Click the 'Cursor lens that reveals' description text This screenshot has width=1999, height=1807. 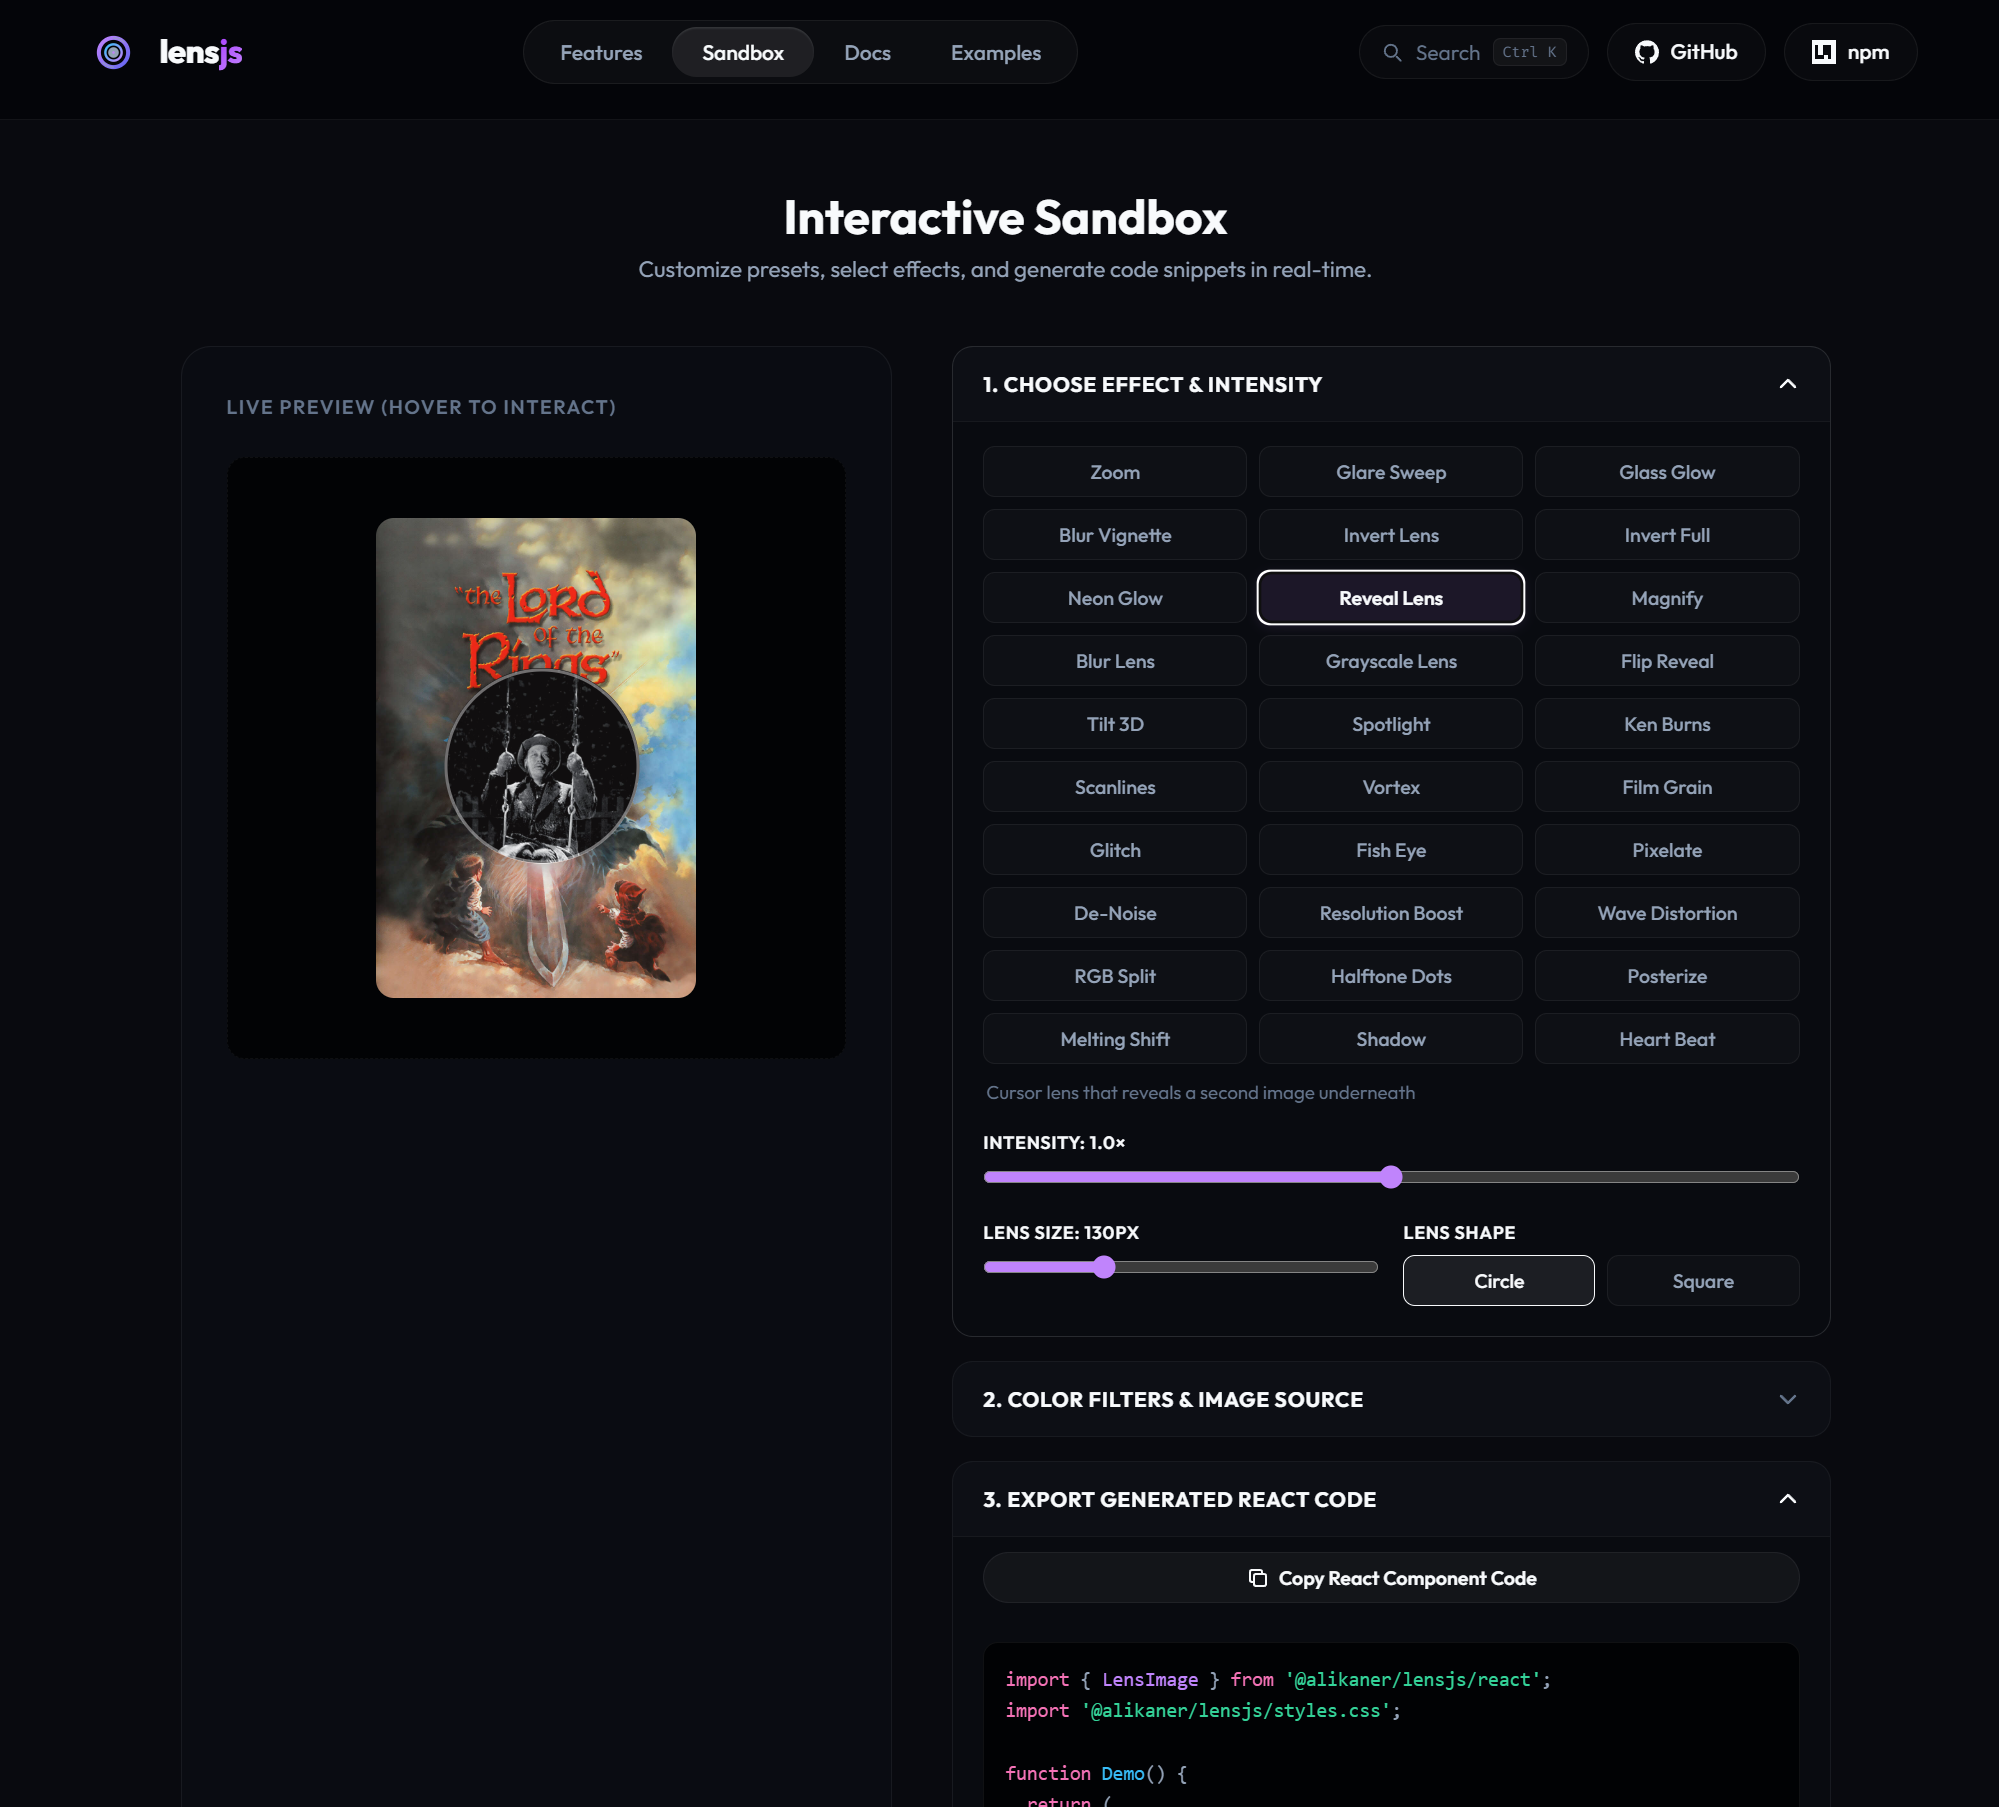click(x=1200, y=1093)
